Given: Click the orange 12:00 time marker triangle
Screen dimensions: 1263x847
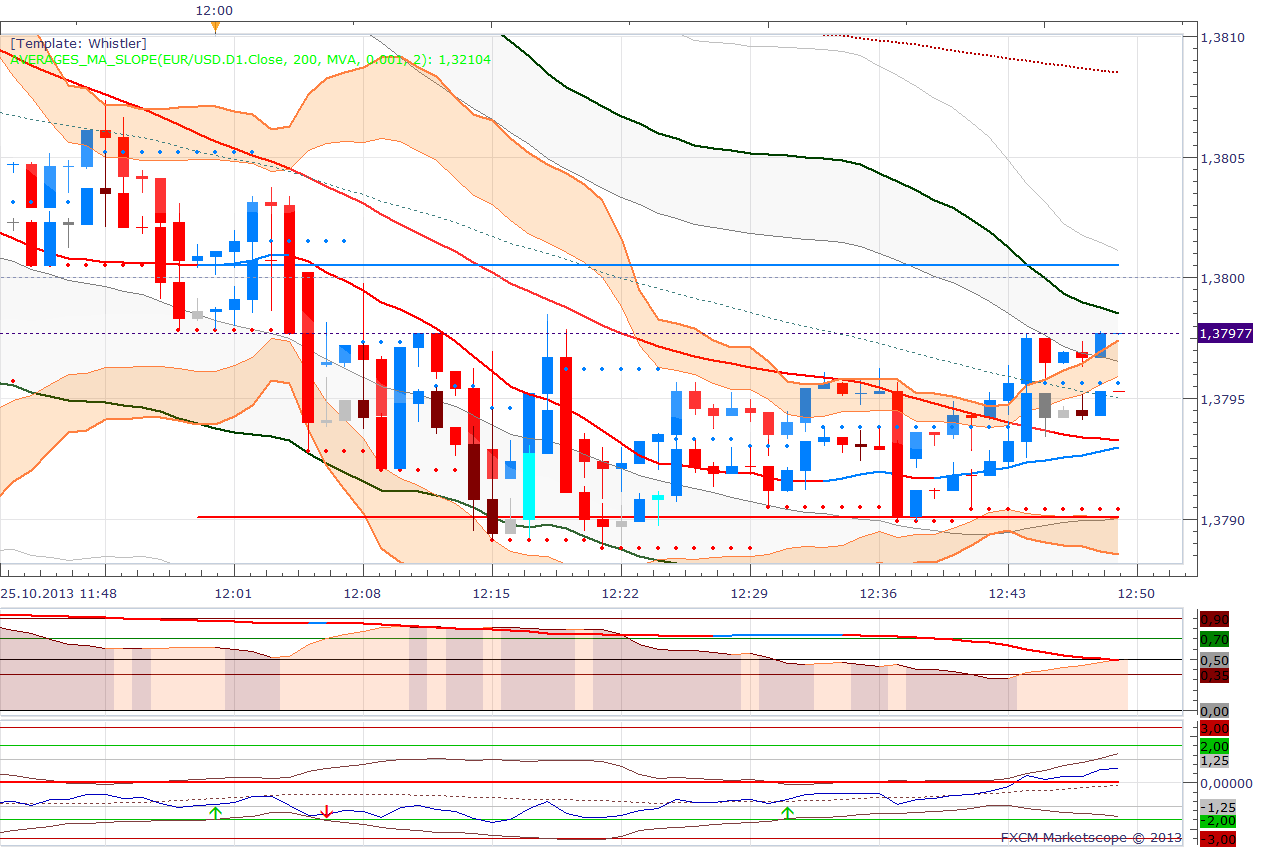Looking at the screenshot, I should point(214,27).
